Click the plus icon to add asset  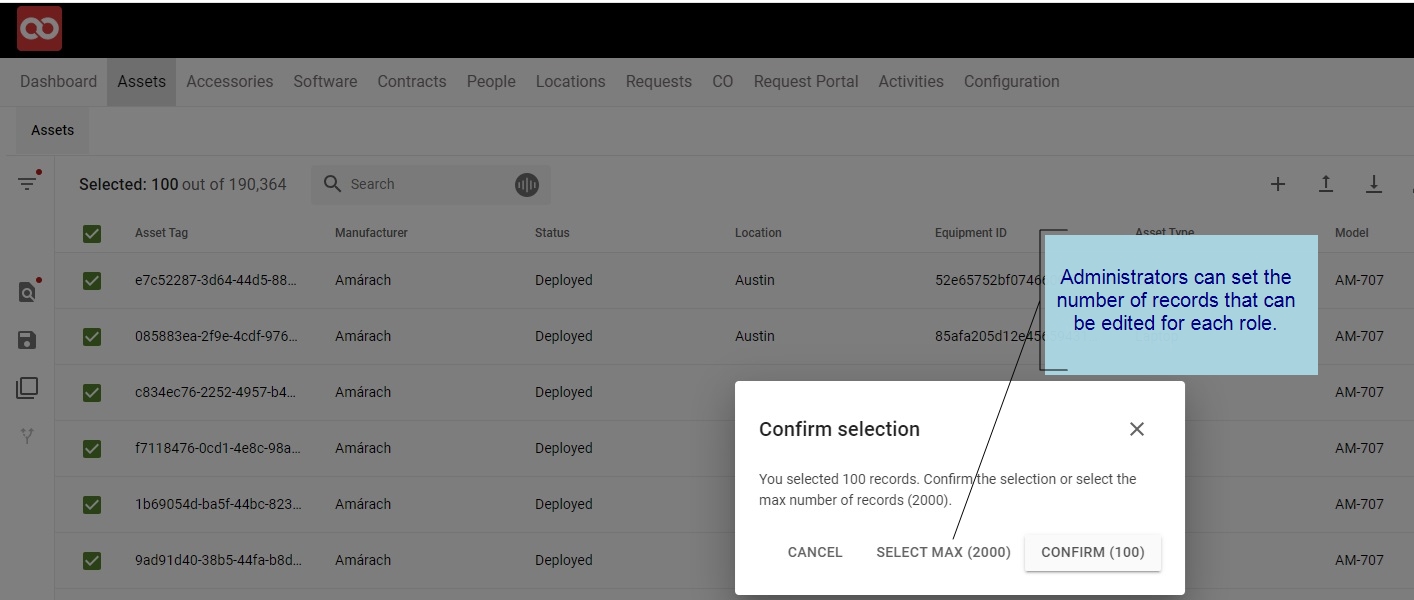pos(1278,184)
